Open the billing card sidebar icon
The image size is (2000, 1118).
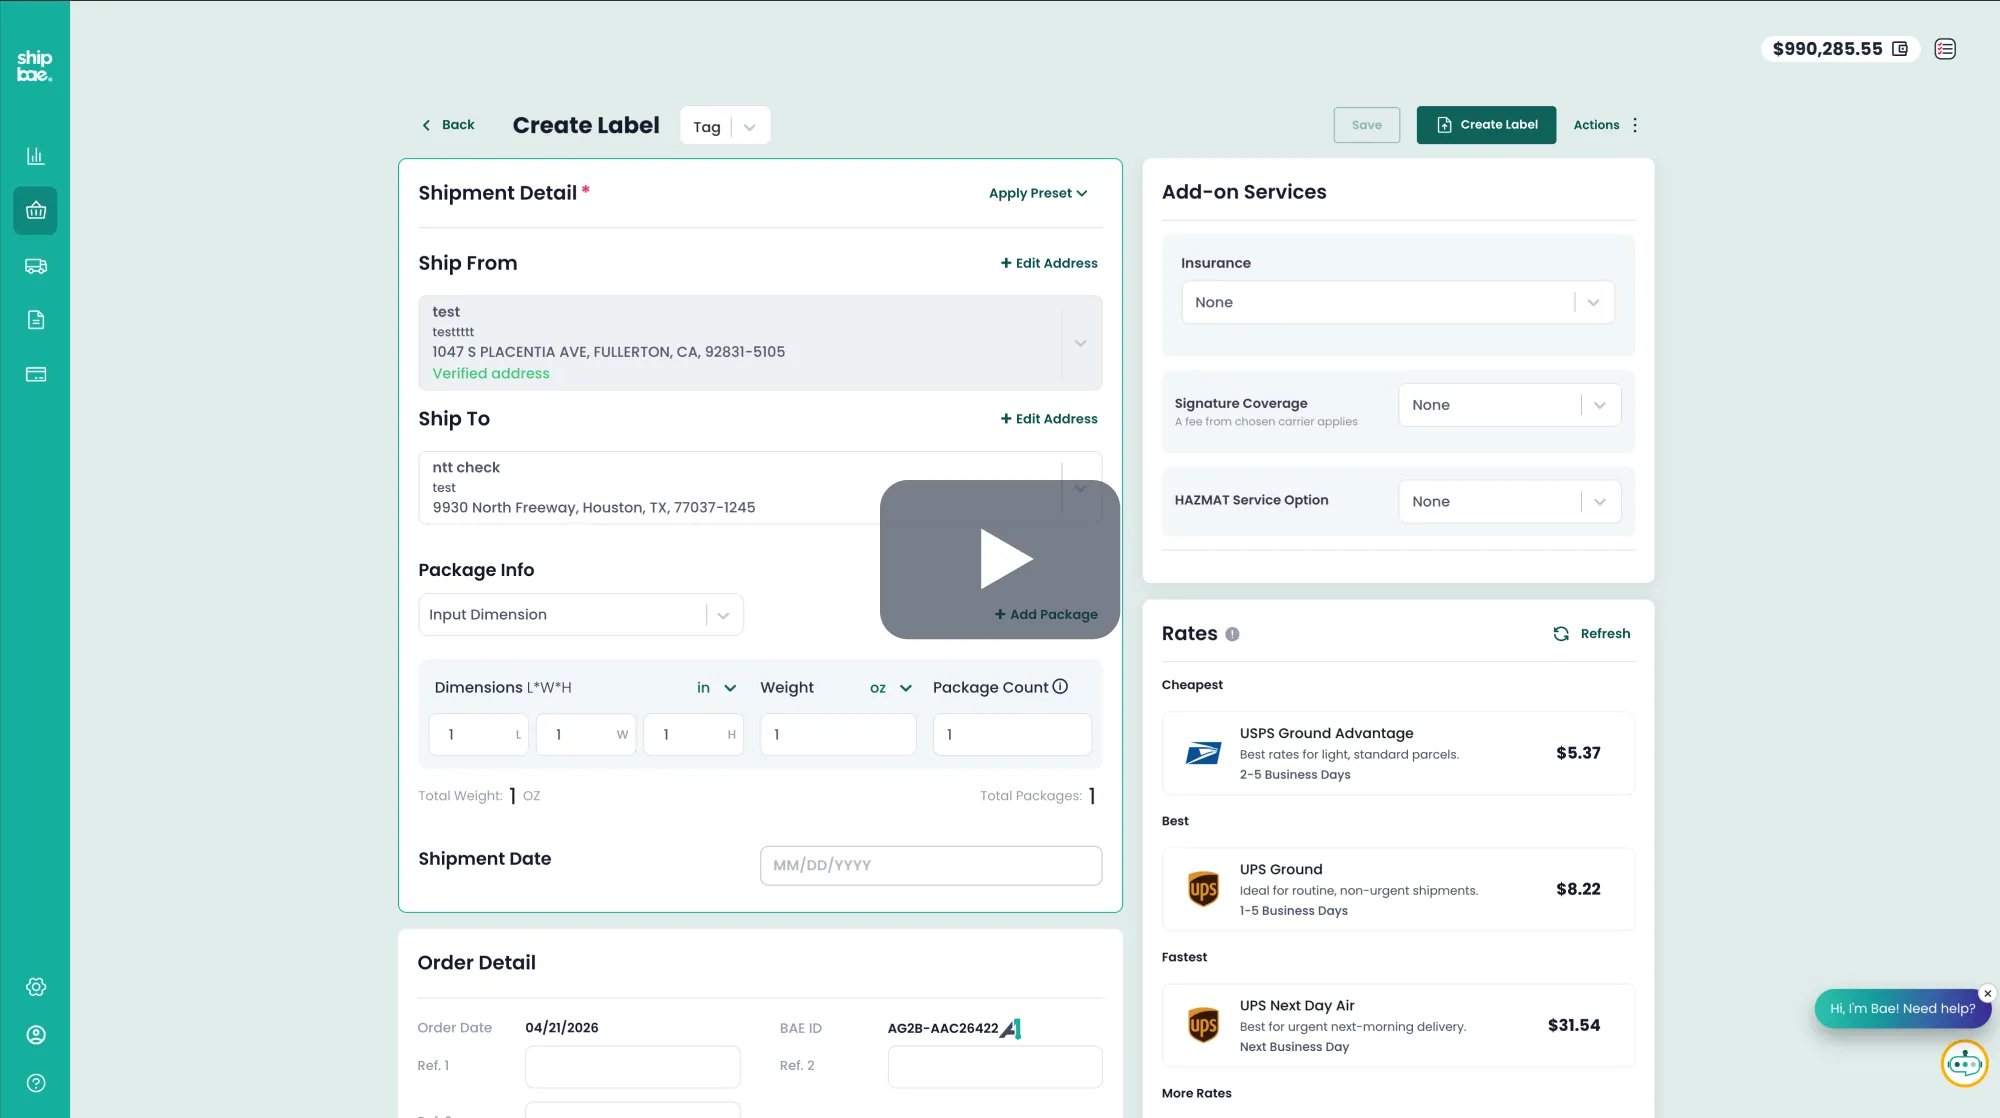pyautogui.click(x=35, y=374)
